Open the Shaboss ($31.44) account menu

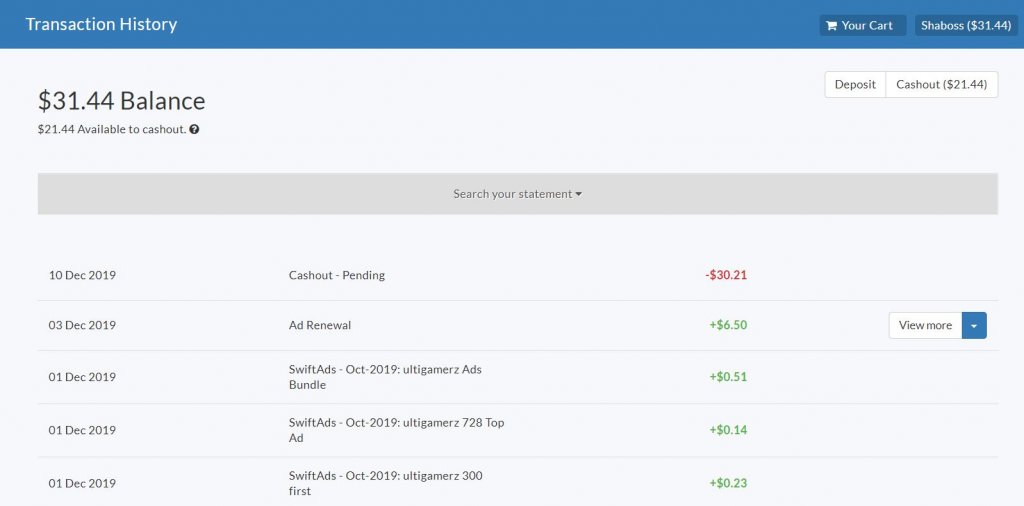click(965, 26)
